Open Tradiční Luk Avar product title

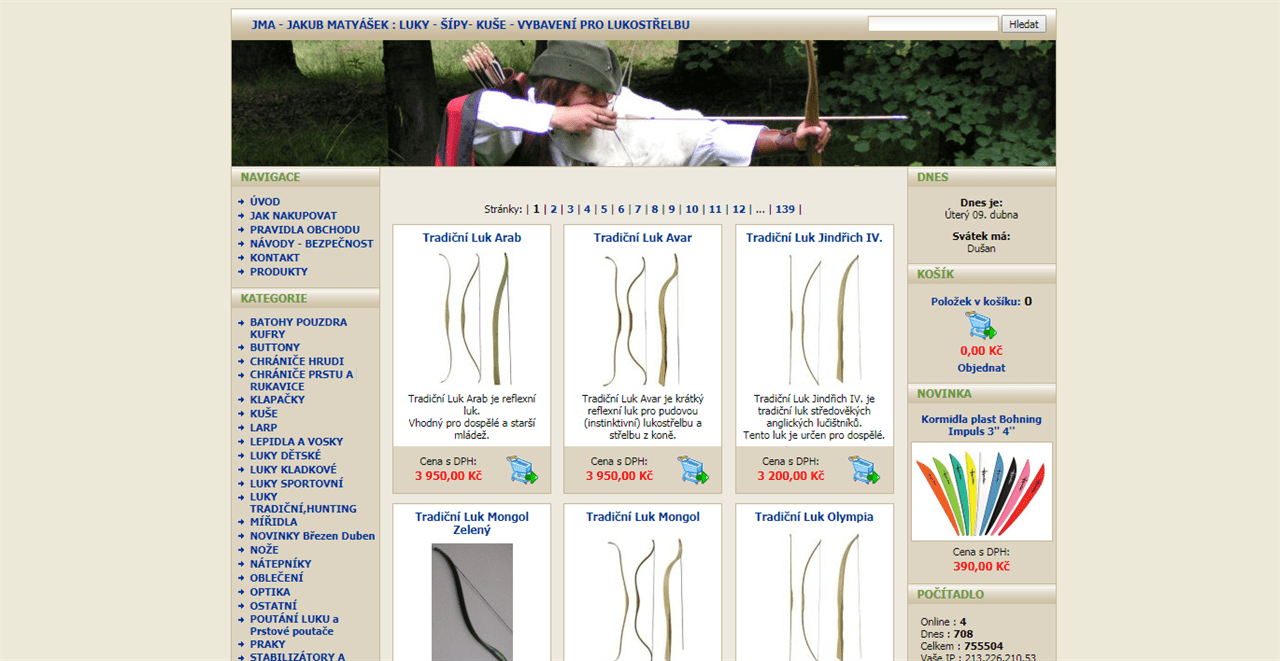(x=643, y=238)
